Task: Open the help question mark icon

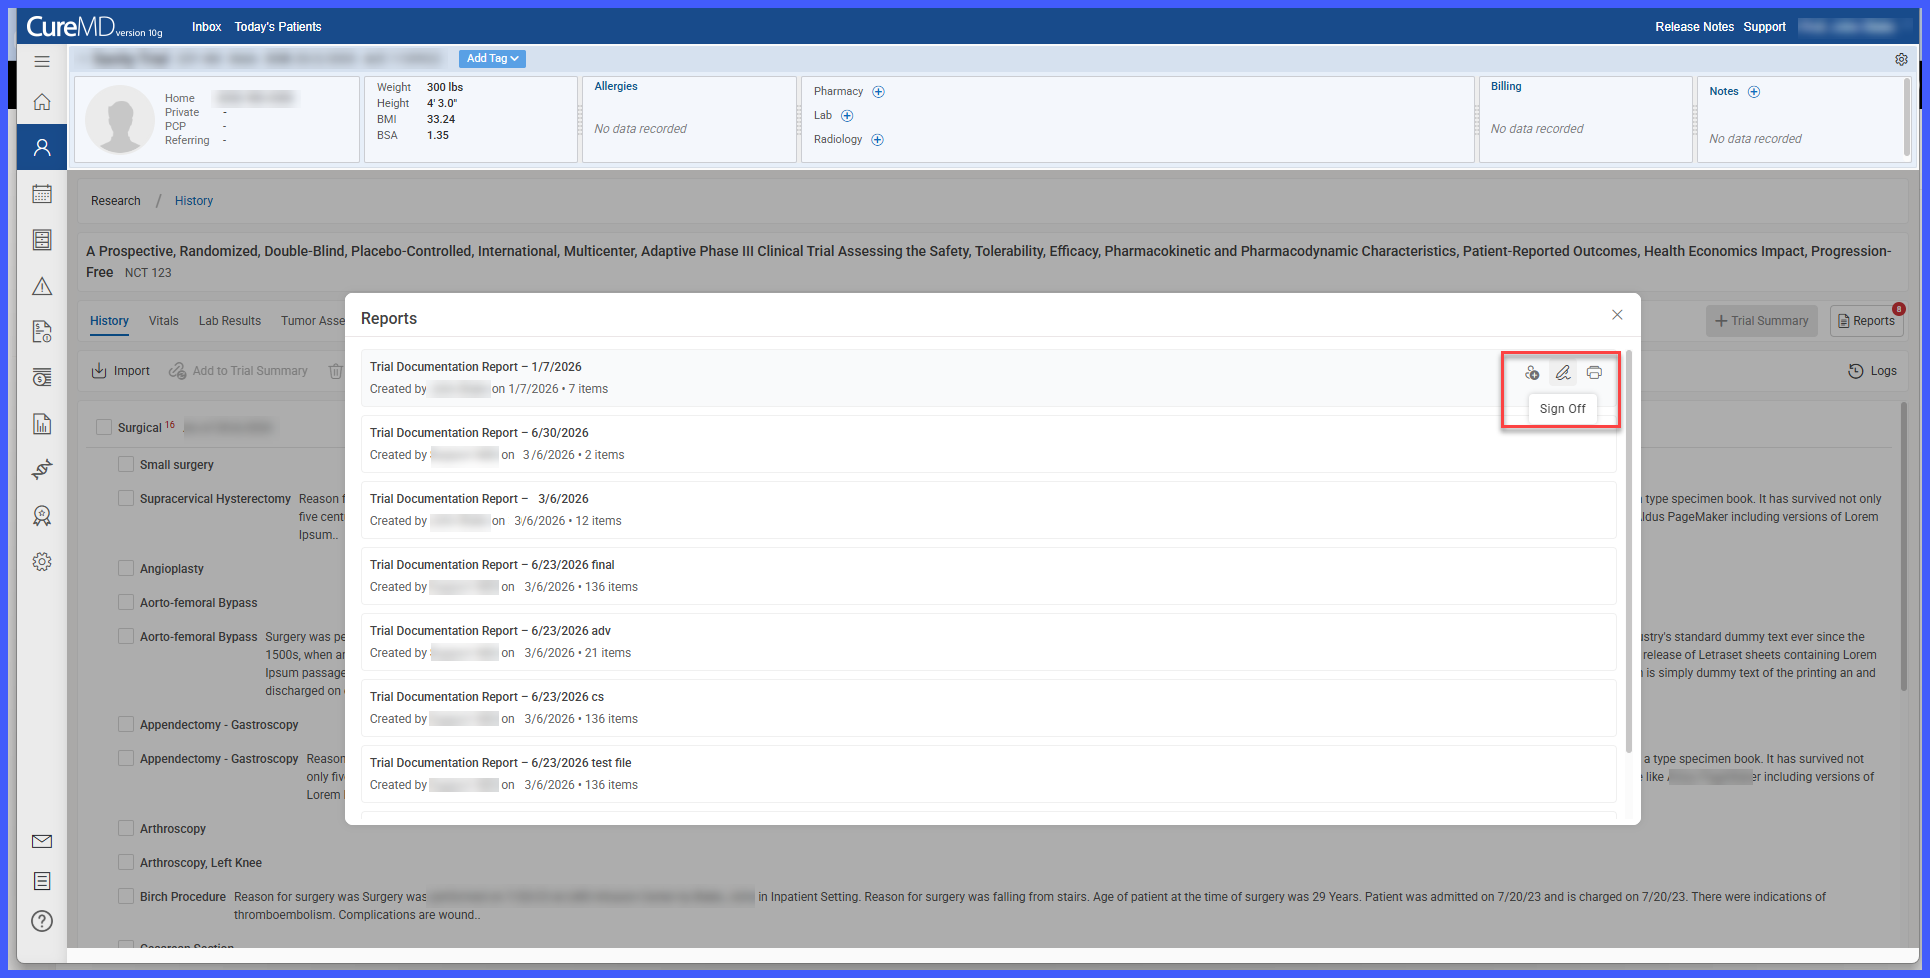Action: pyautogui.click(x=42, y=921)
